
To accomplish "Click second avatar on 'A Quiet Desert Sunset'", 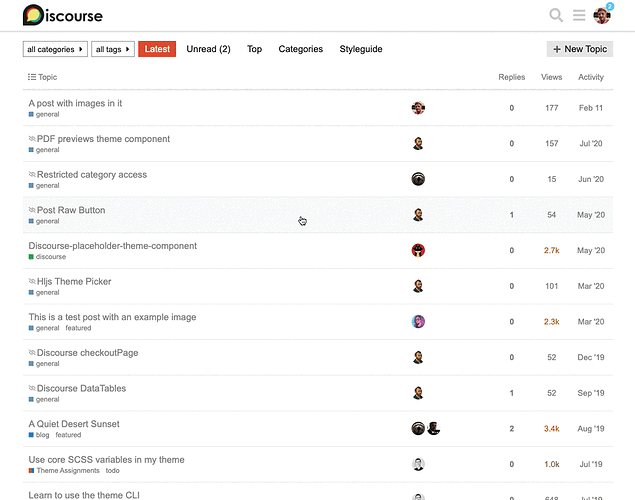I will (x=434, y=428).
